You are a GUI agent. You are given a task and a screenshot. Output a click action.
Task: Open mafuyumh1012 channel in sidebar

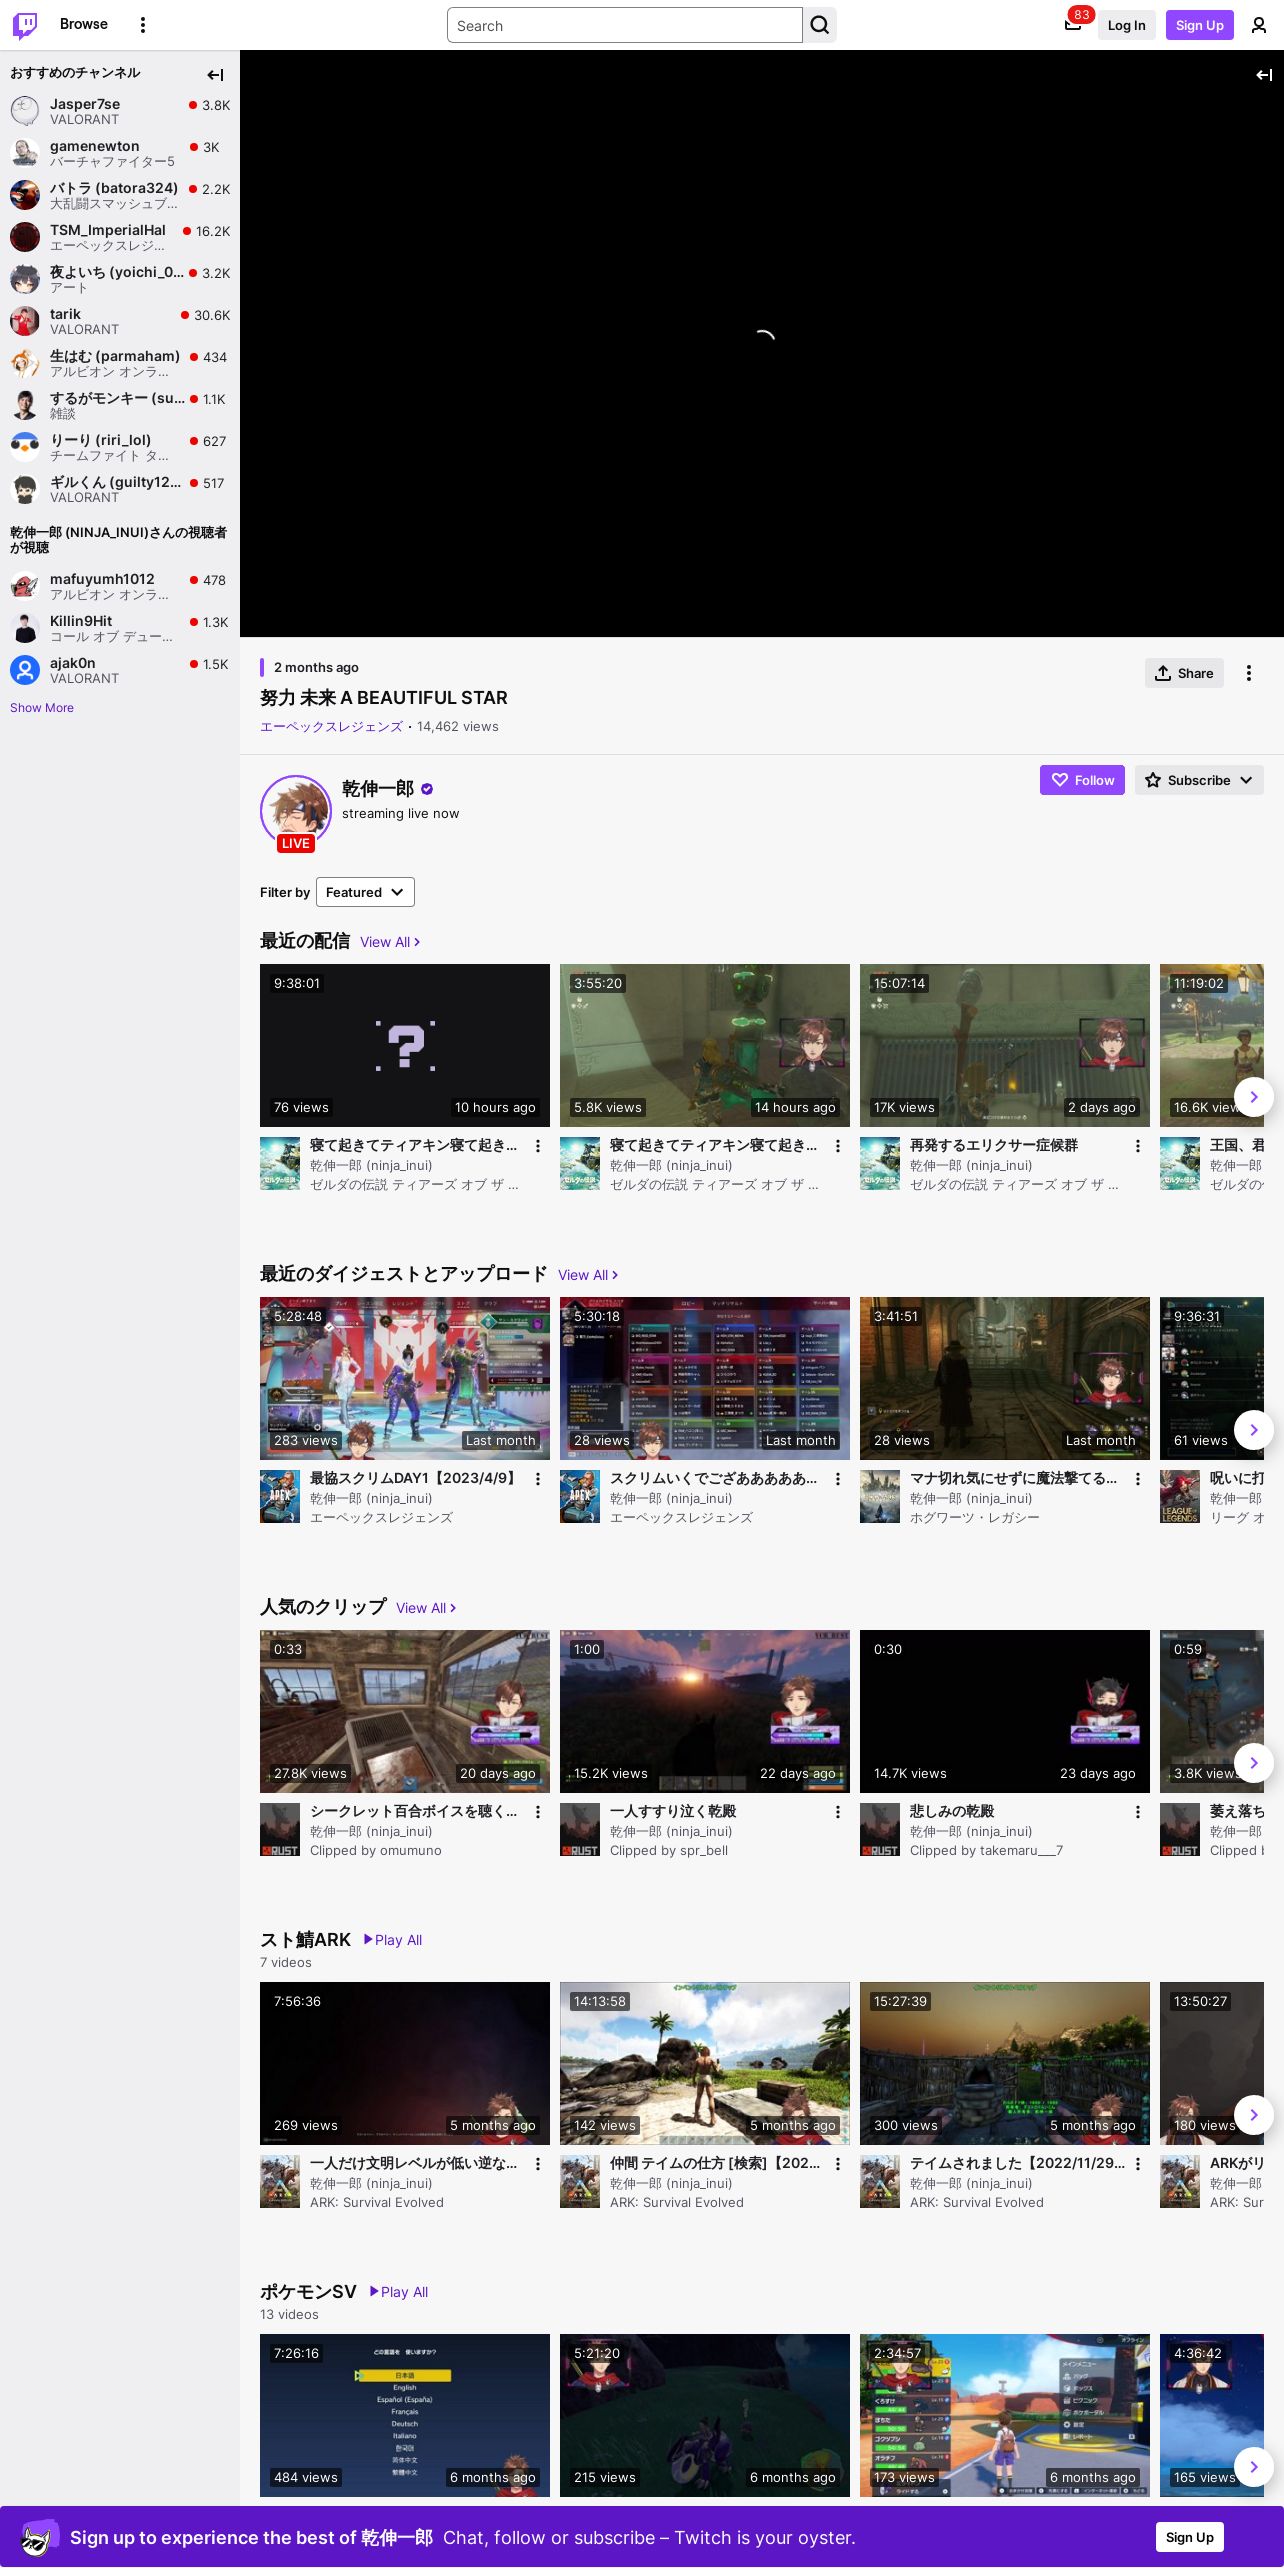(x=120, y=586)
